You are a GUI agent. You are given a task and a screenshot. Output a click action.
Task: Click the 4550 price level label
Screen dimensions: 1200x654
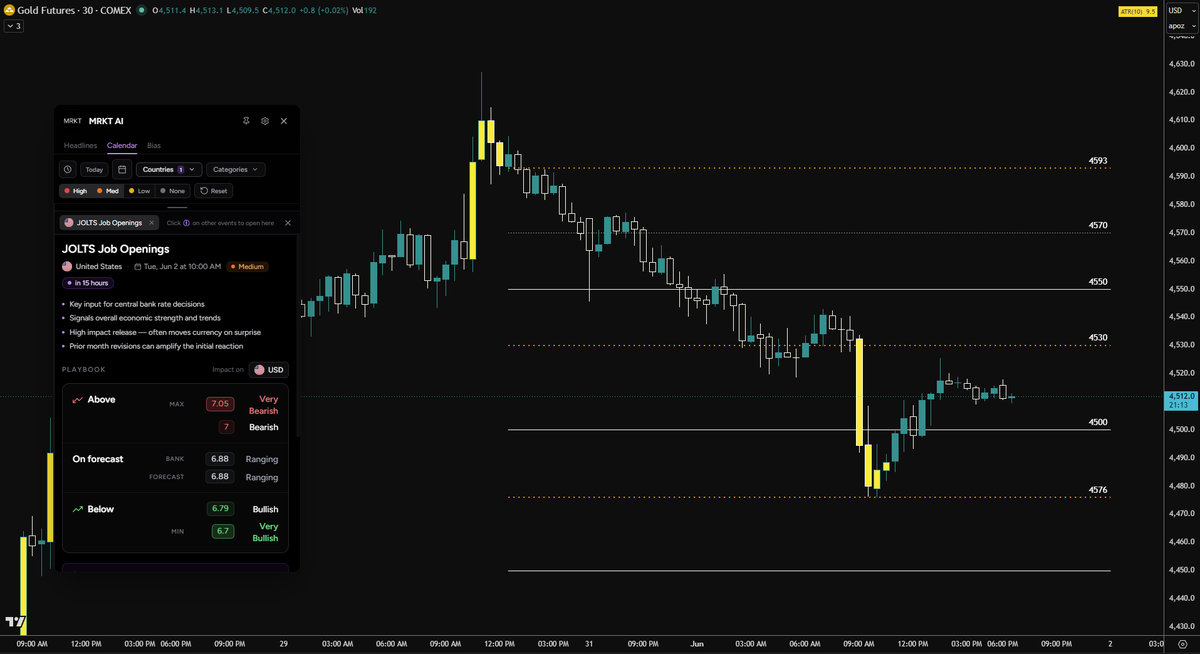1098,282
